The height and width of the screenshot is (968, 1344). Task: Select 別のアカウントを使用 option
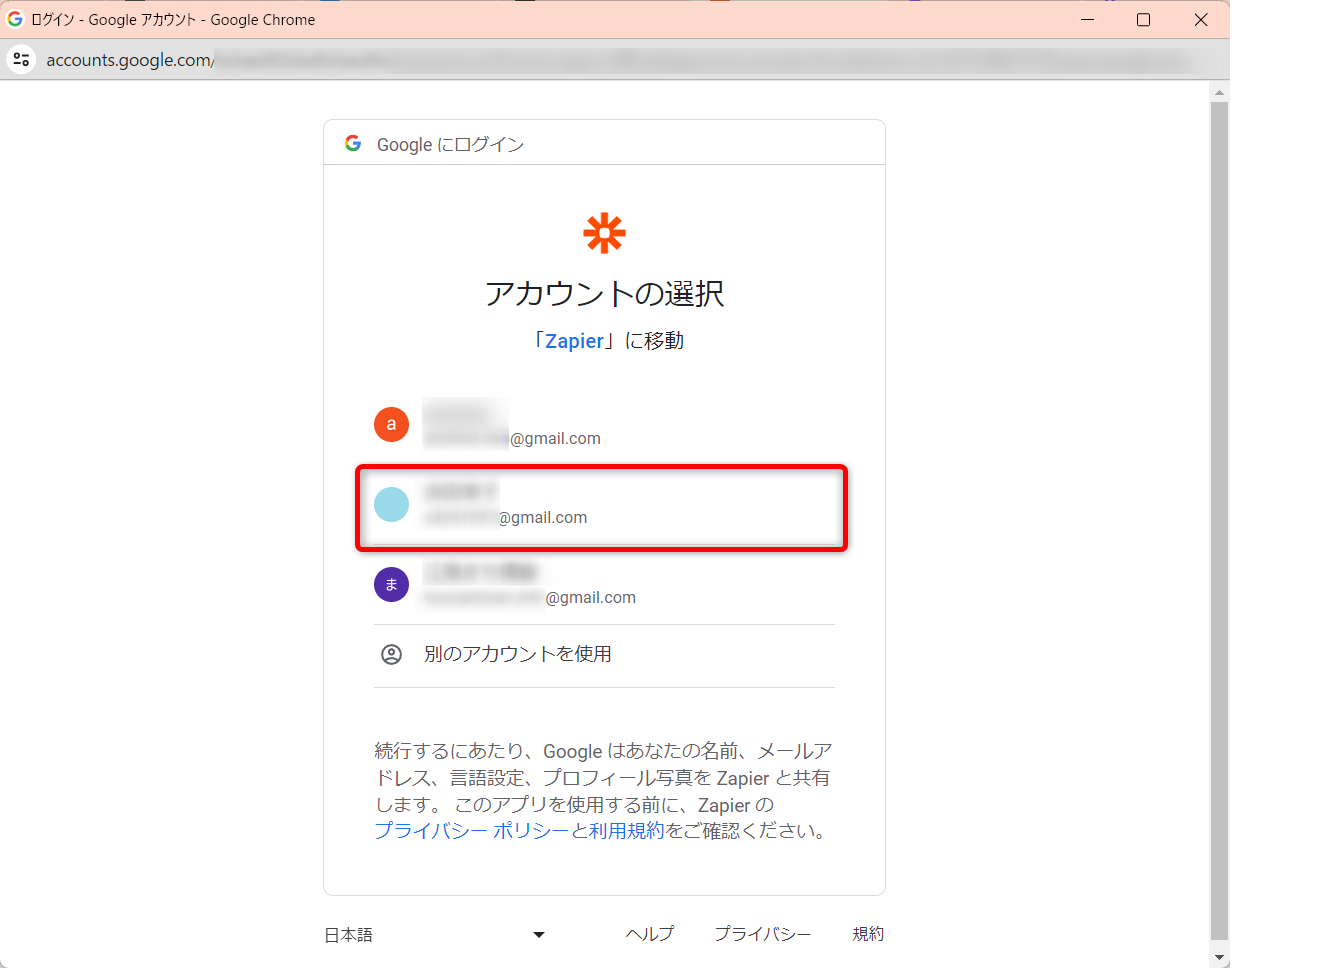click(517, 654)
